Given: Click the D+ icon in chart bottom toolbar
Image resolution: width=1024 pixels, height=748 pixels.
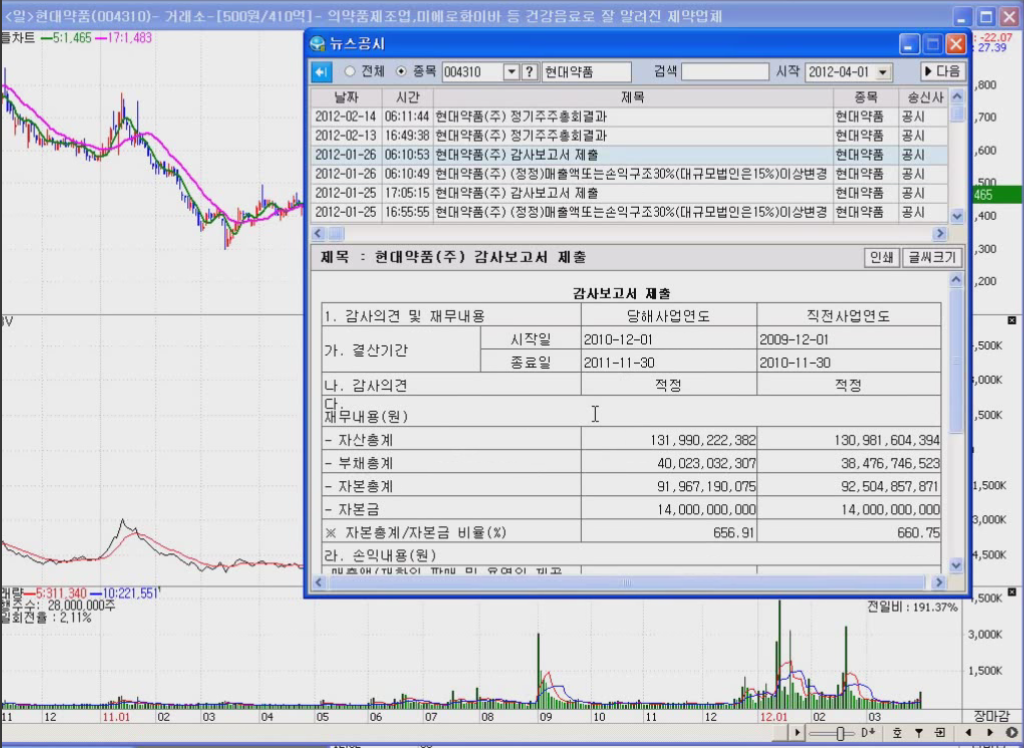Looking at the screenshot, I should tap(868, 733).
